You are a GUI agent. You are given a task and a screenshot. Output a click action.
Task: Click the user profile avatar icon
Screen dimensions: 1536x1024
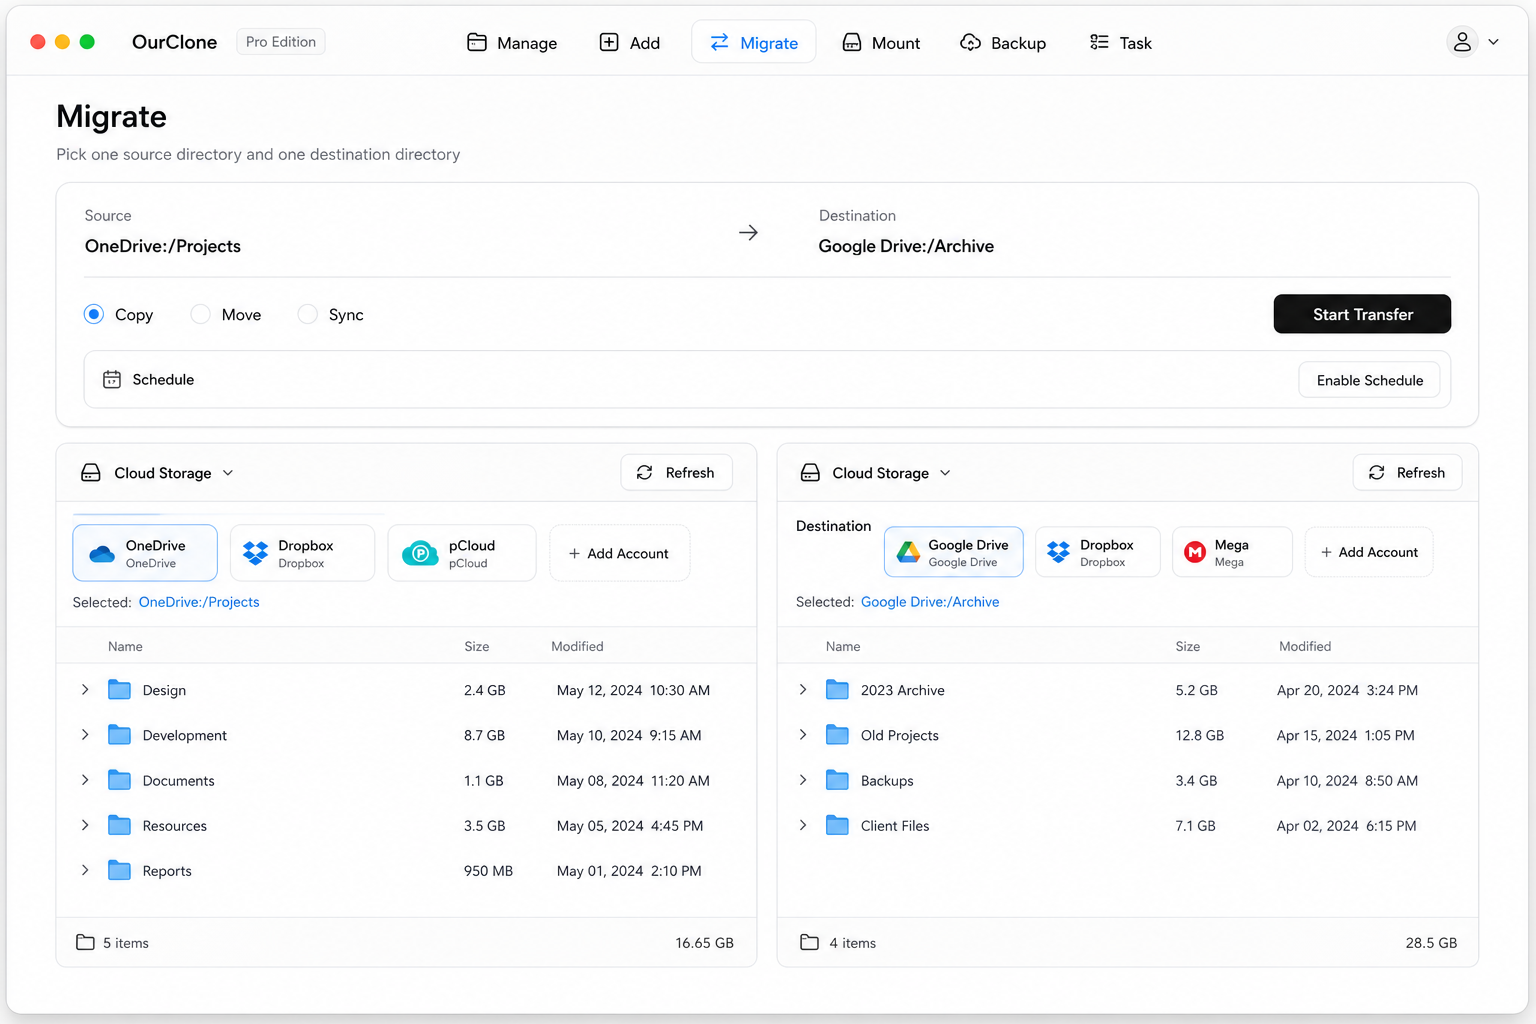[1462, 42]
